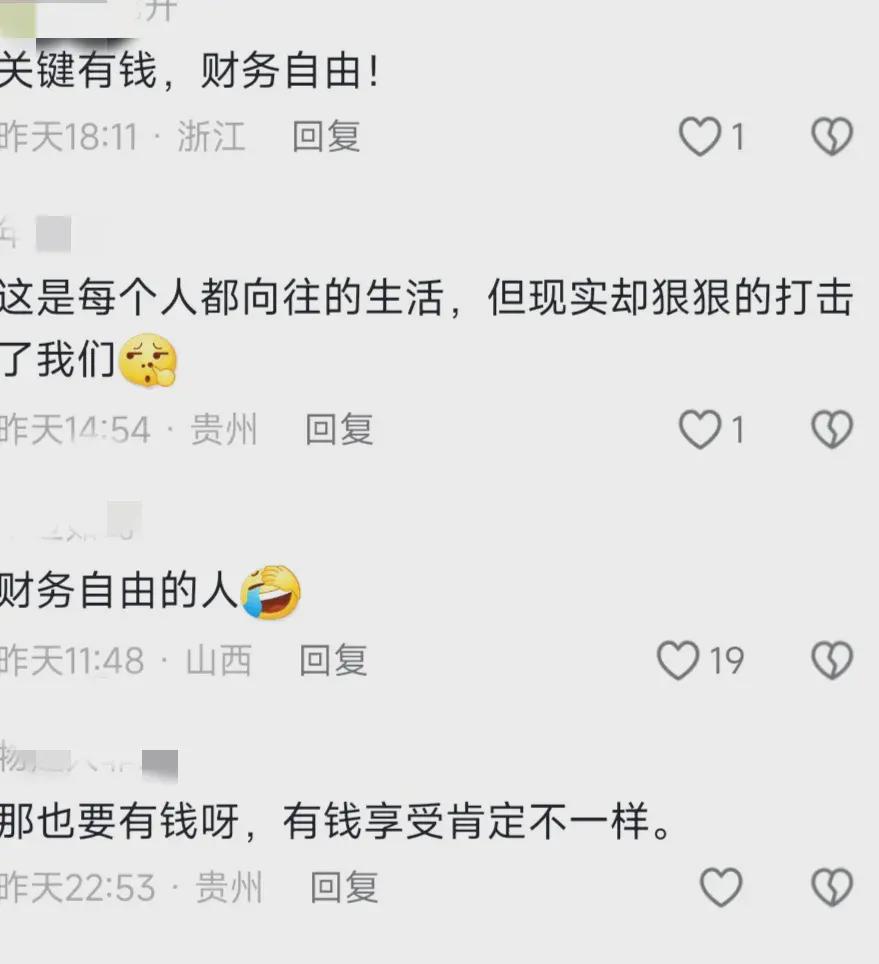Reply to the 昨天22:53 贵州 comment
The image size is (879, 964).
pyautogui.click(x=344, y=887)
